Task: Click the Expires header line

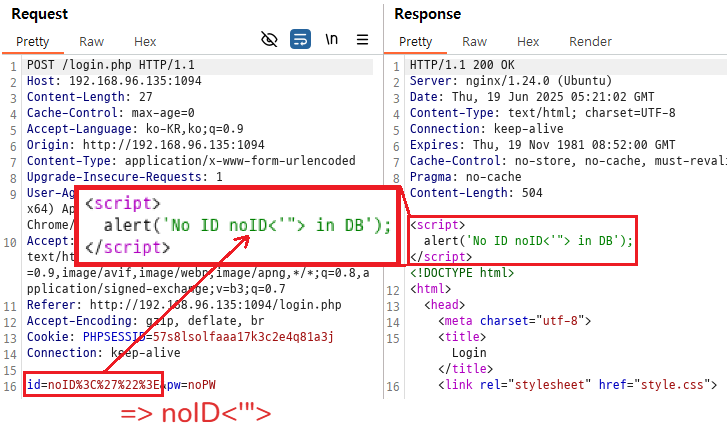Action: (x=542, y=145)
